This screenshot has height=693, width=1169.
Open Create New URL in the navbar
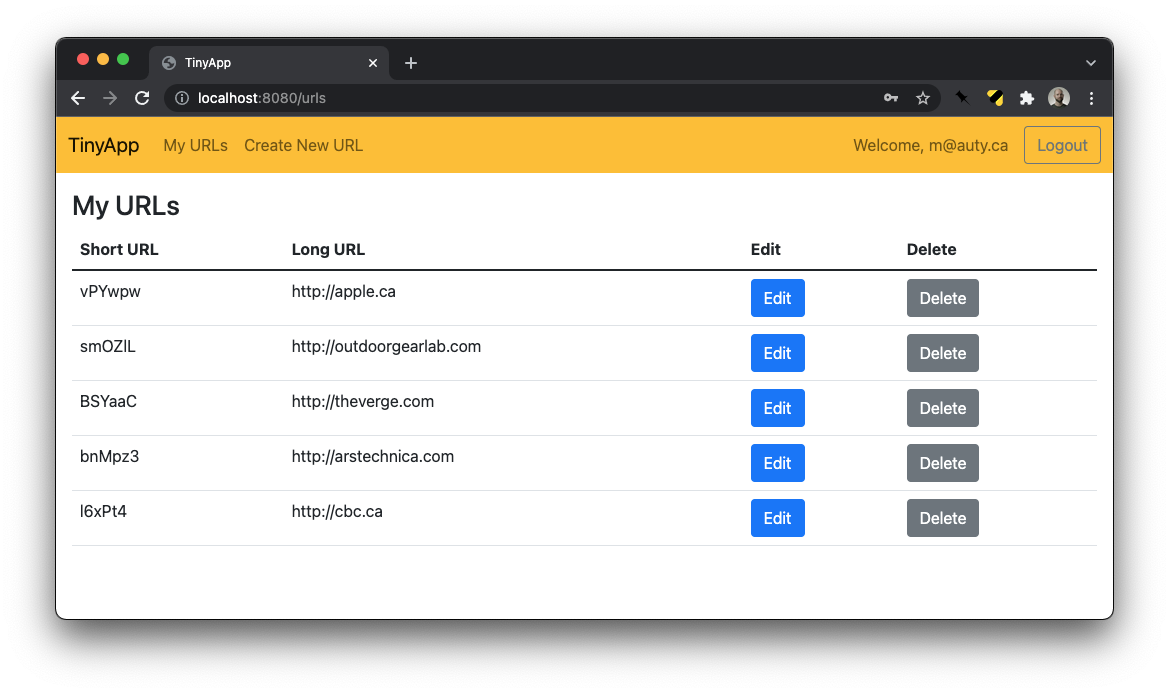[x=303, y=145]
